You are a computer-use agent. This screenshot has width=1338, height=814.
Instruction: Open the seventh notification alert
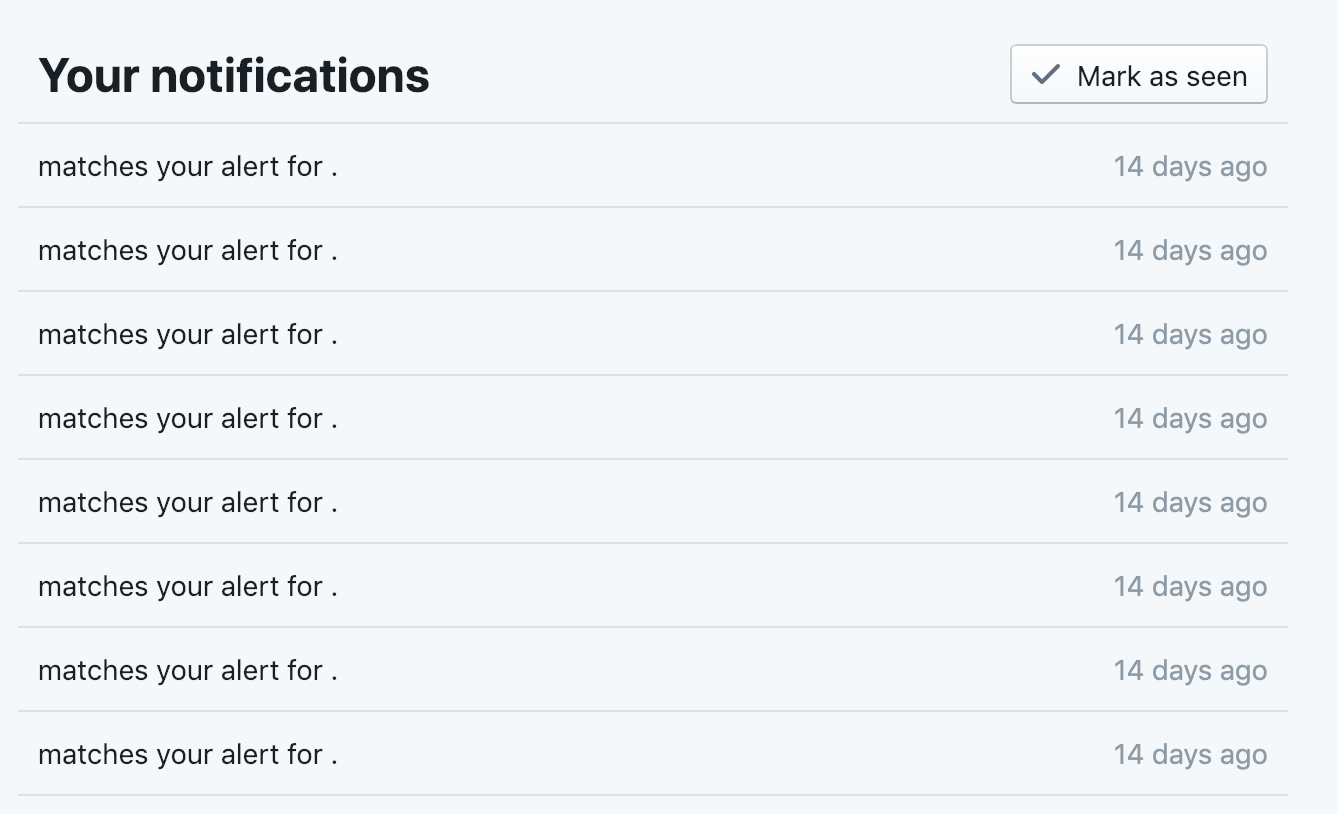tap(188, 670)
